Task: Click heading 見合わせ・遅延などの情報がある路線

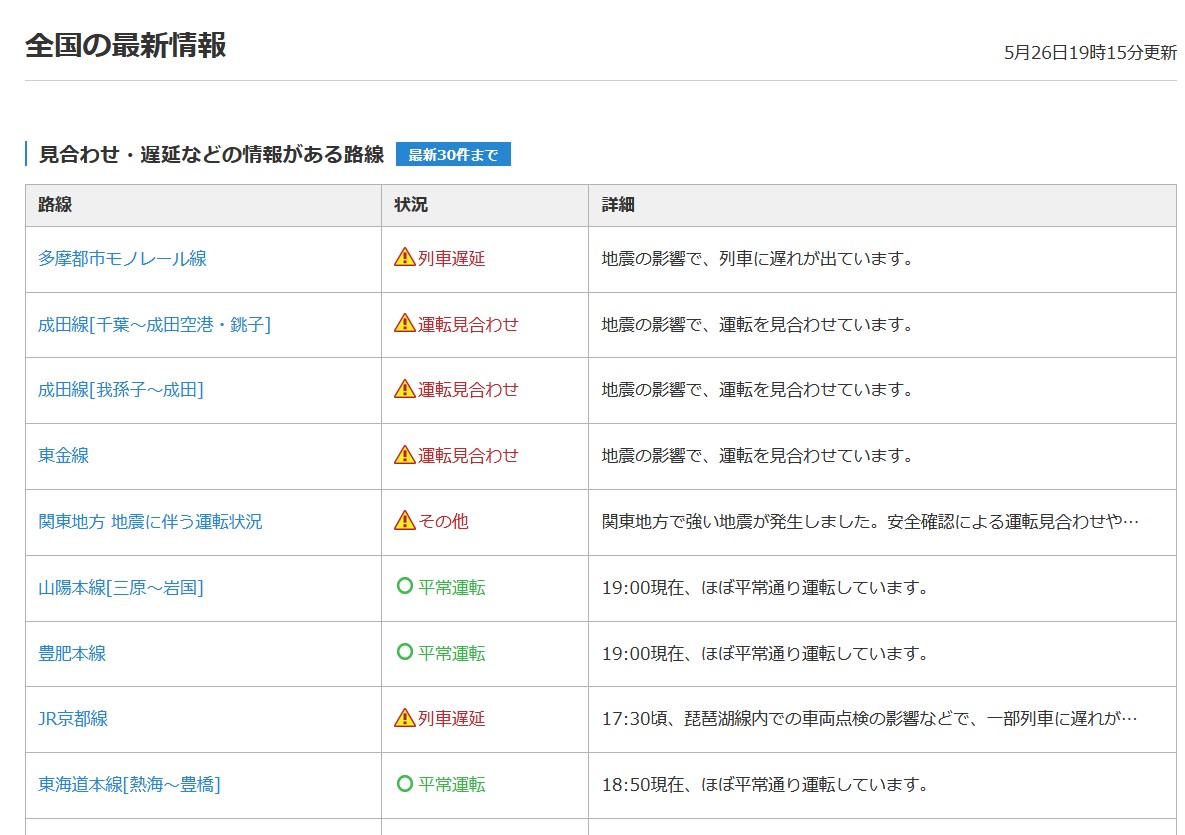Action: [x=212, y=154]
